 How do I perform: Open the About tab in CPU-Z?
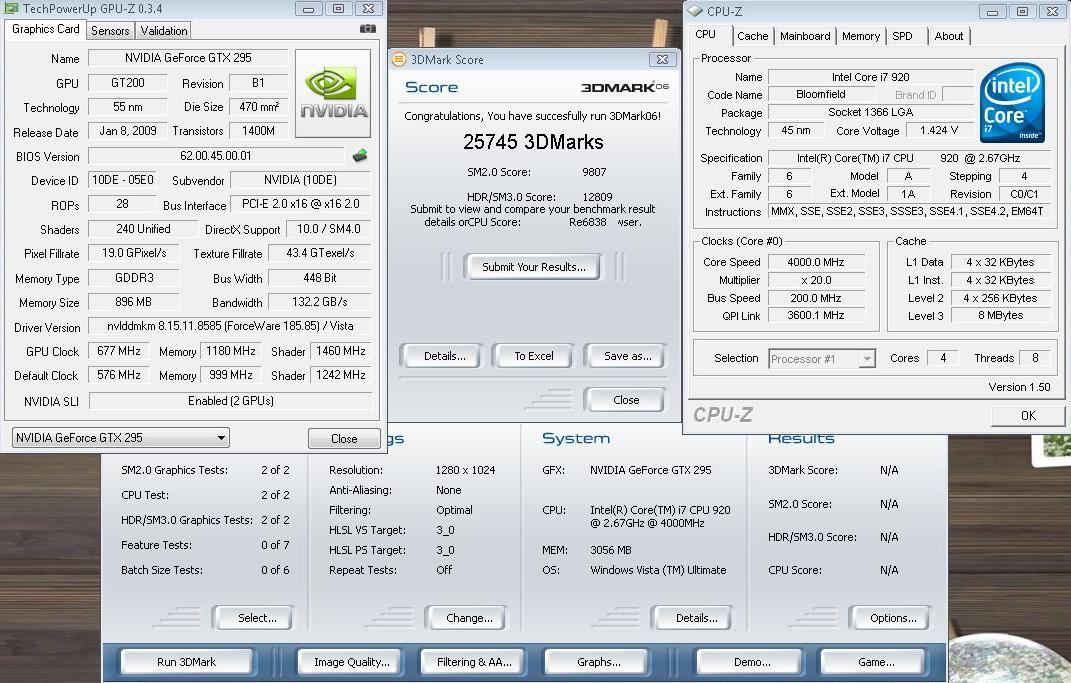click(949, 36)
